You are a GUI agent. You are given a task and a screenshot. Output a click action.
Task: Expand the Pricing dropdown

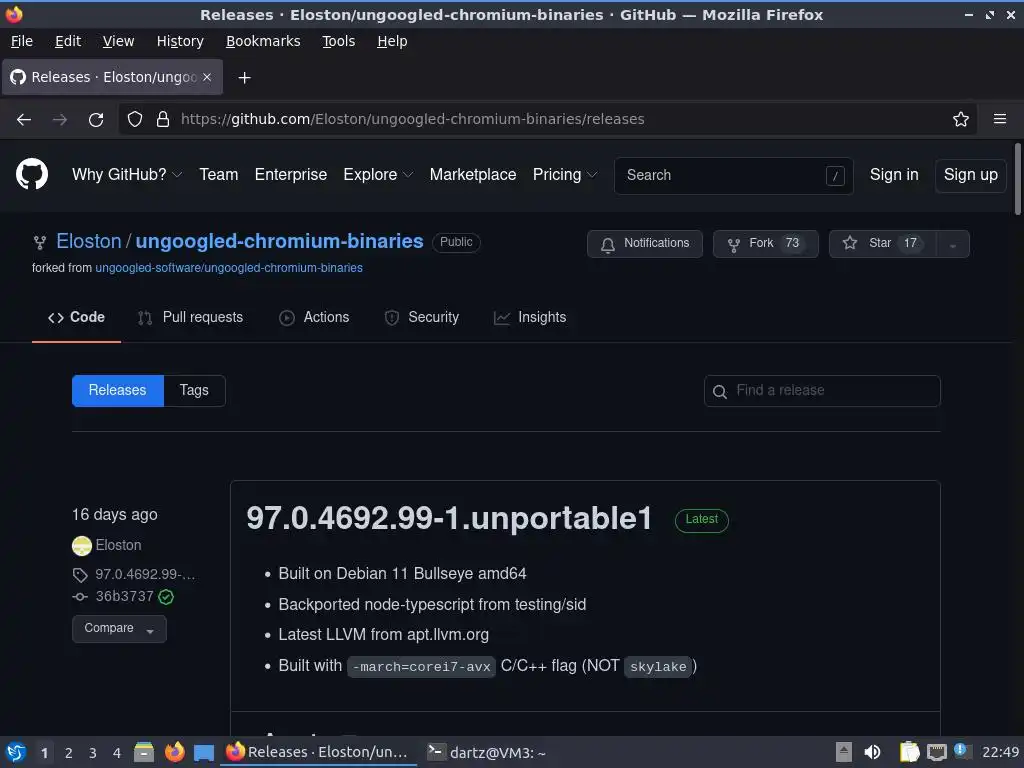pos(565,174)
